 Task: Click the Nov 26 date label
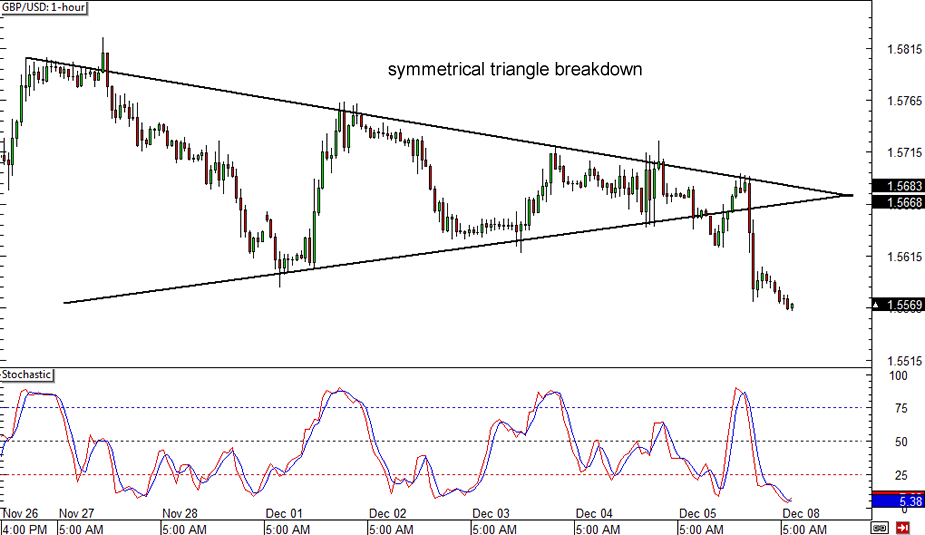20,513
